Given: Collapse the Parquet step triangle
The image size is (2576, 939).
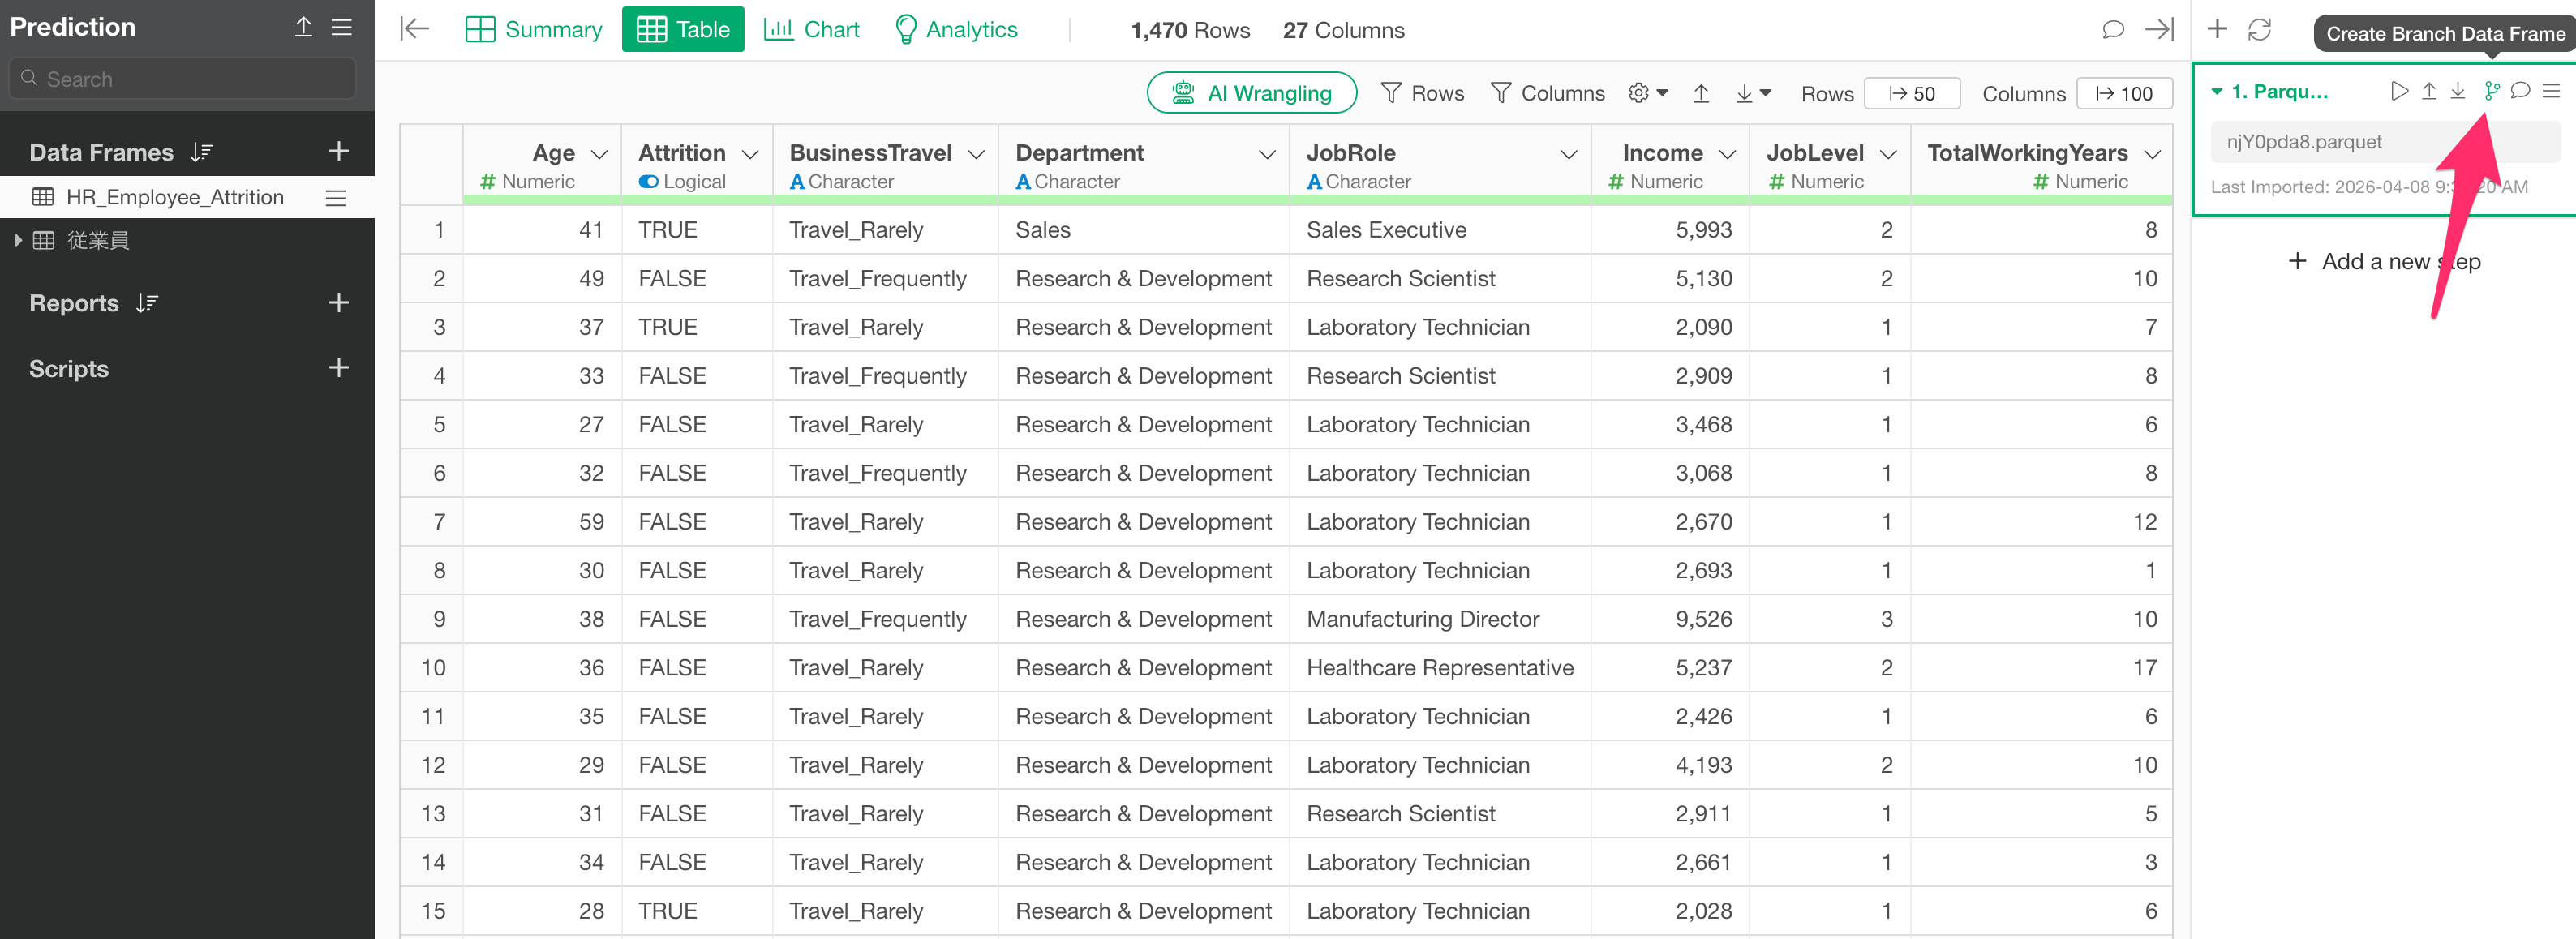Looking at the screenshot, I should 2217,92.
